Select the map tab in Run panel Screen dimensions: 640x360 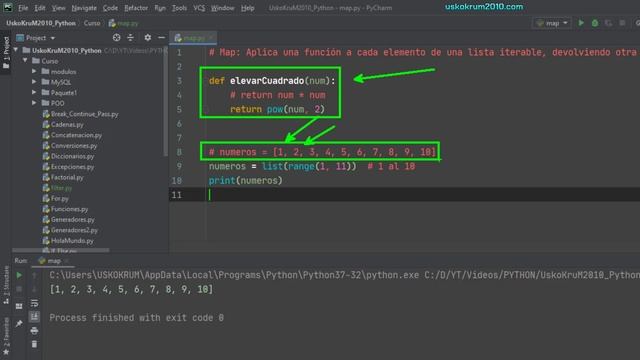click(53, 261)
